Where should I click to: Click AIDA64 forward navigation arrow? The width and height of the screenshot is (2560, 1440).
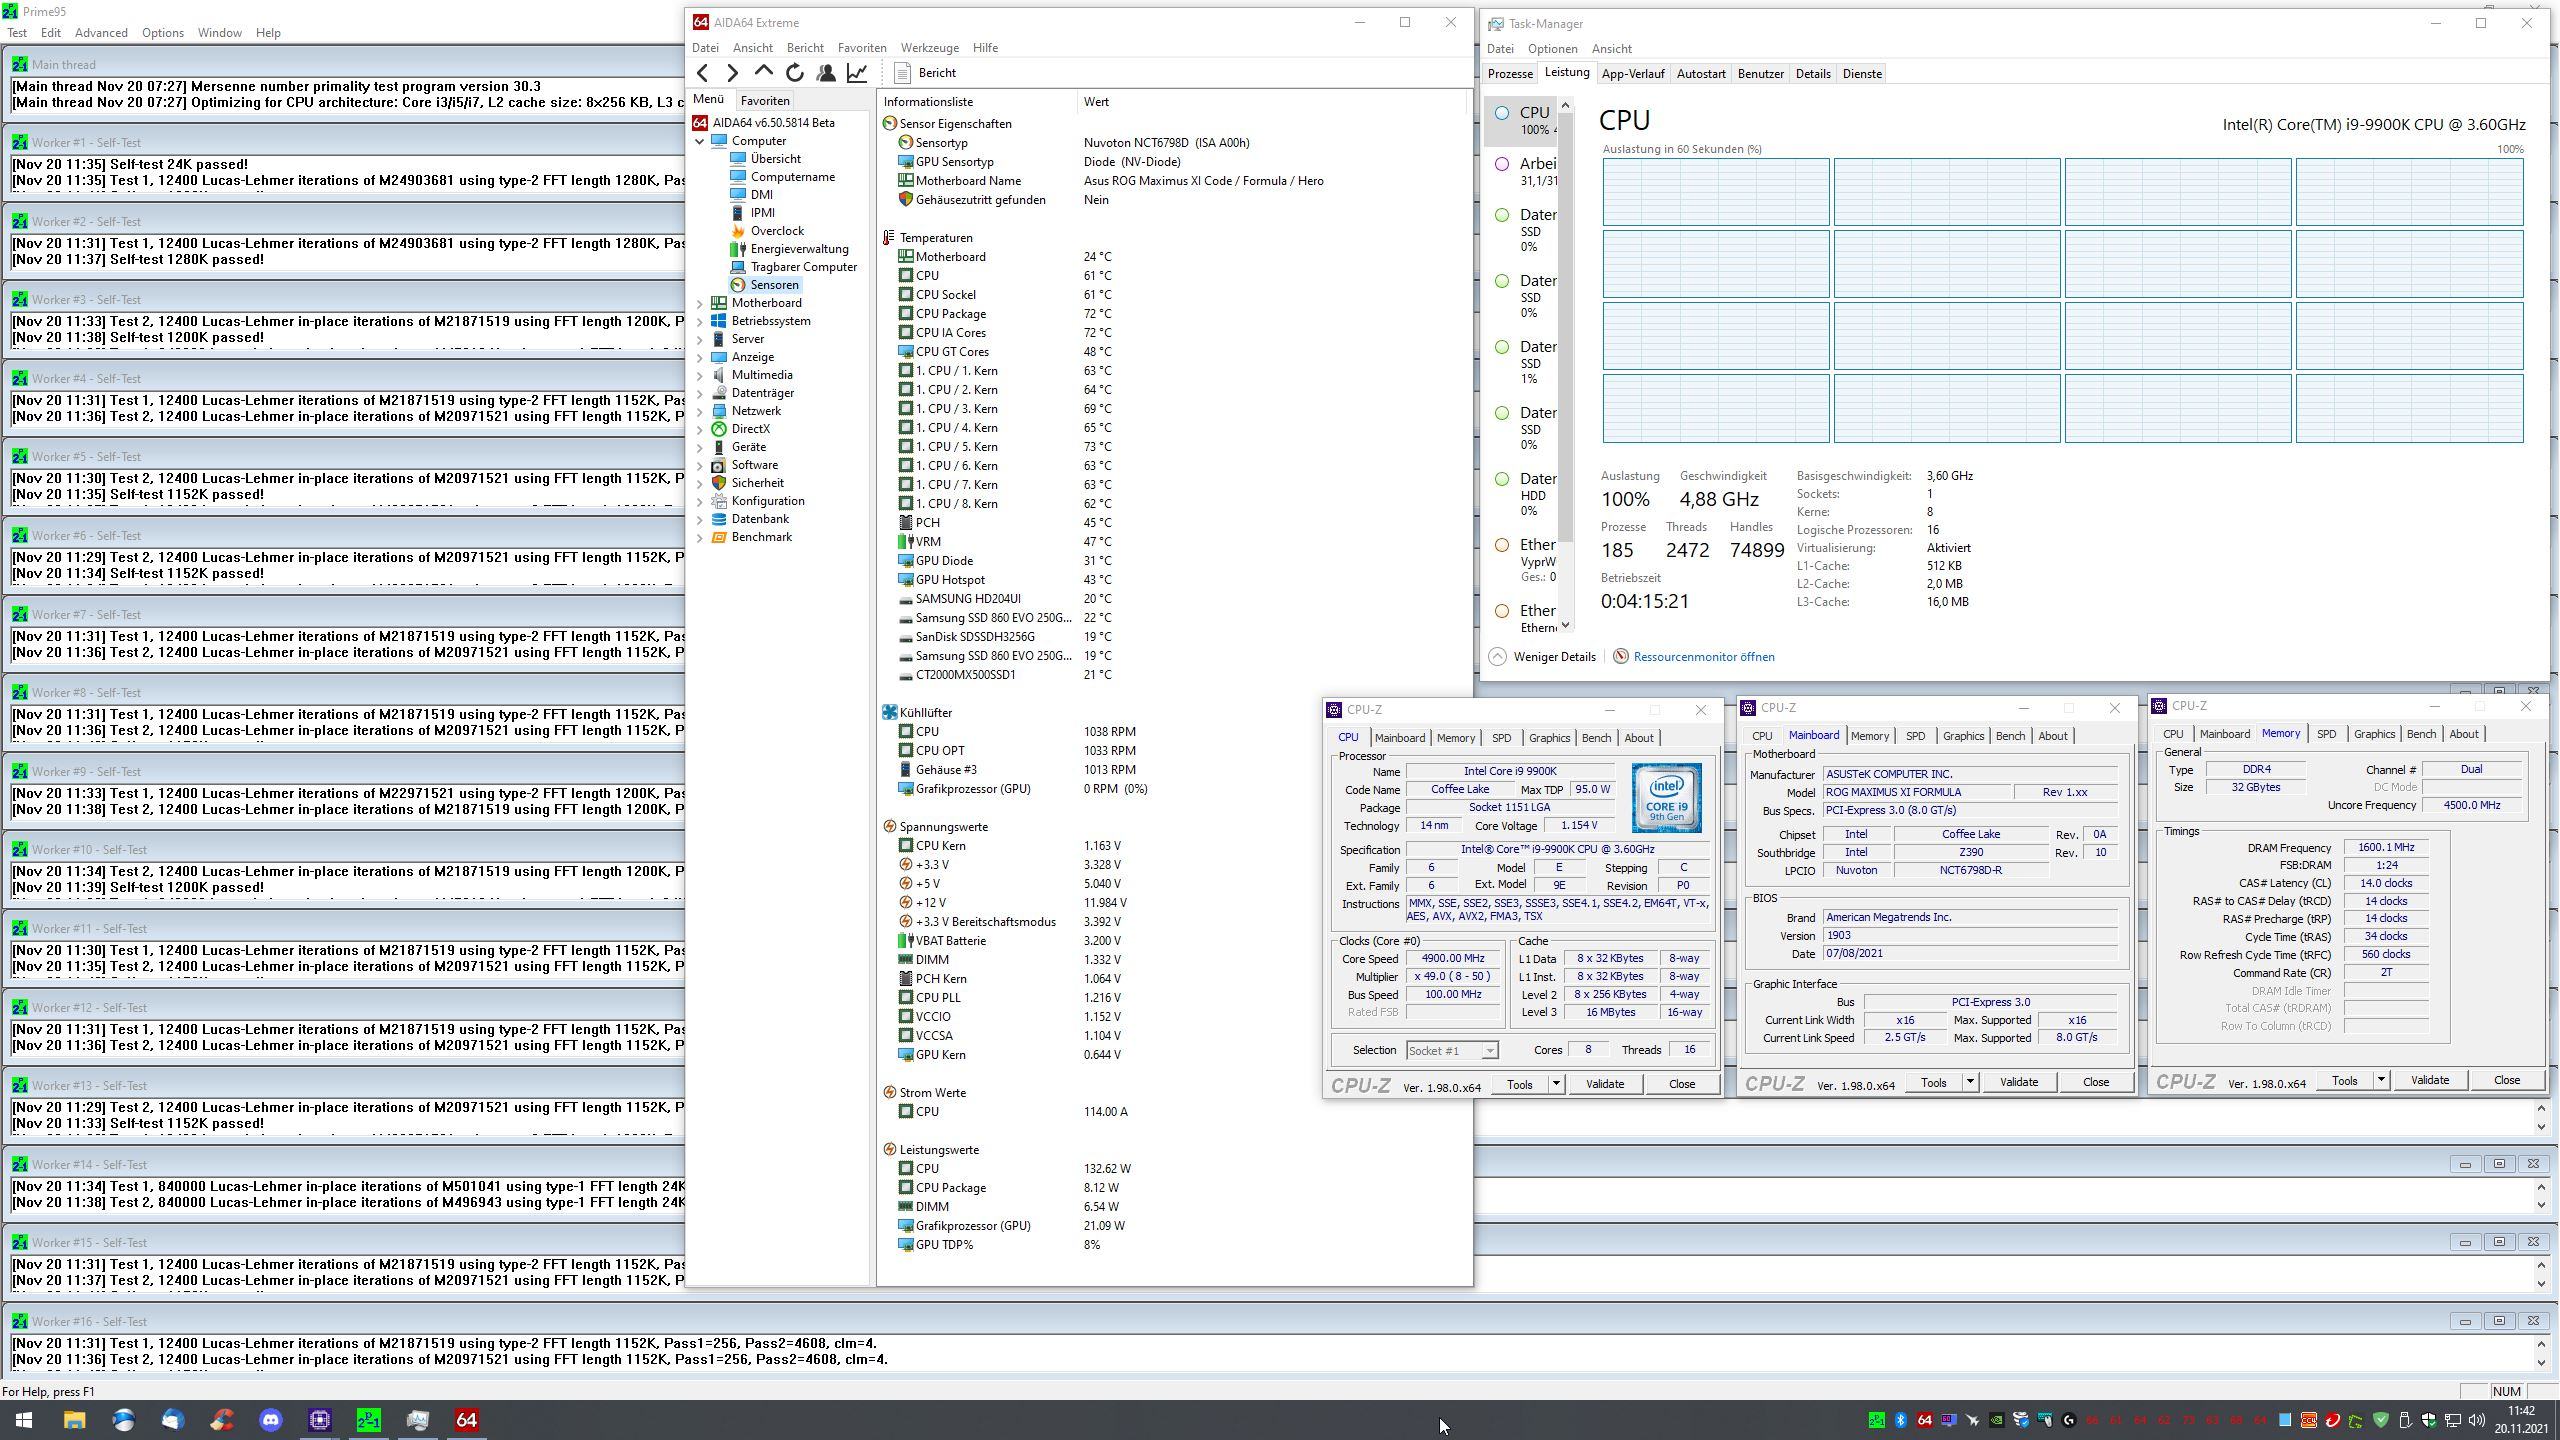(733, 72)
